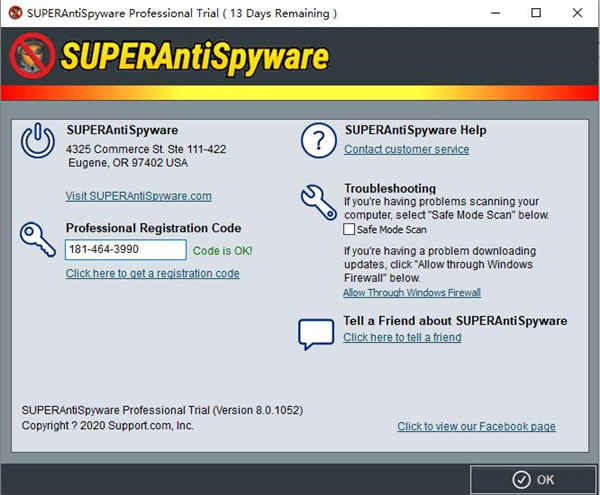Click the power icon beside SUPERAntiSpyware address
The height and width of the screenshot is (495, 600).
pyautogui.click(x=38, y=141)
